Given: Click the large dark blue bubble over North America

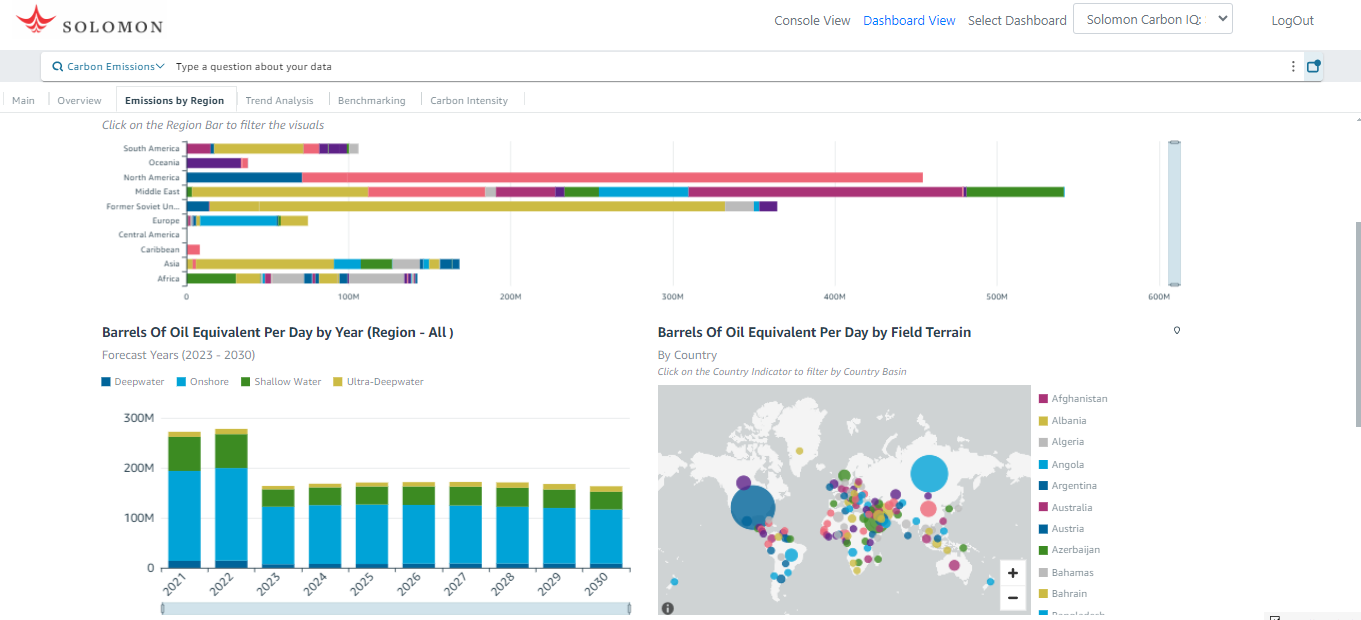Looking at the screenshot, I should pos(753,506).
